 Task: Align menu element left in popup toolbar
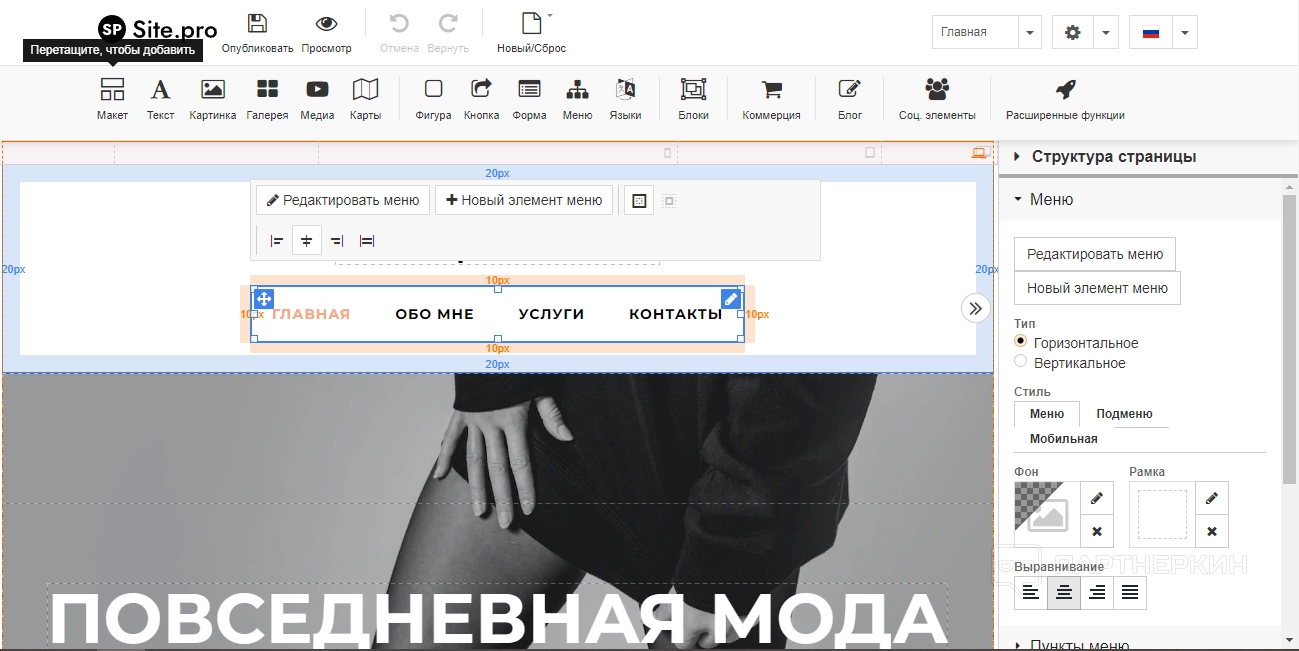(x=277, y=241)
